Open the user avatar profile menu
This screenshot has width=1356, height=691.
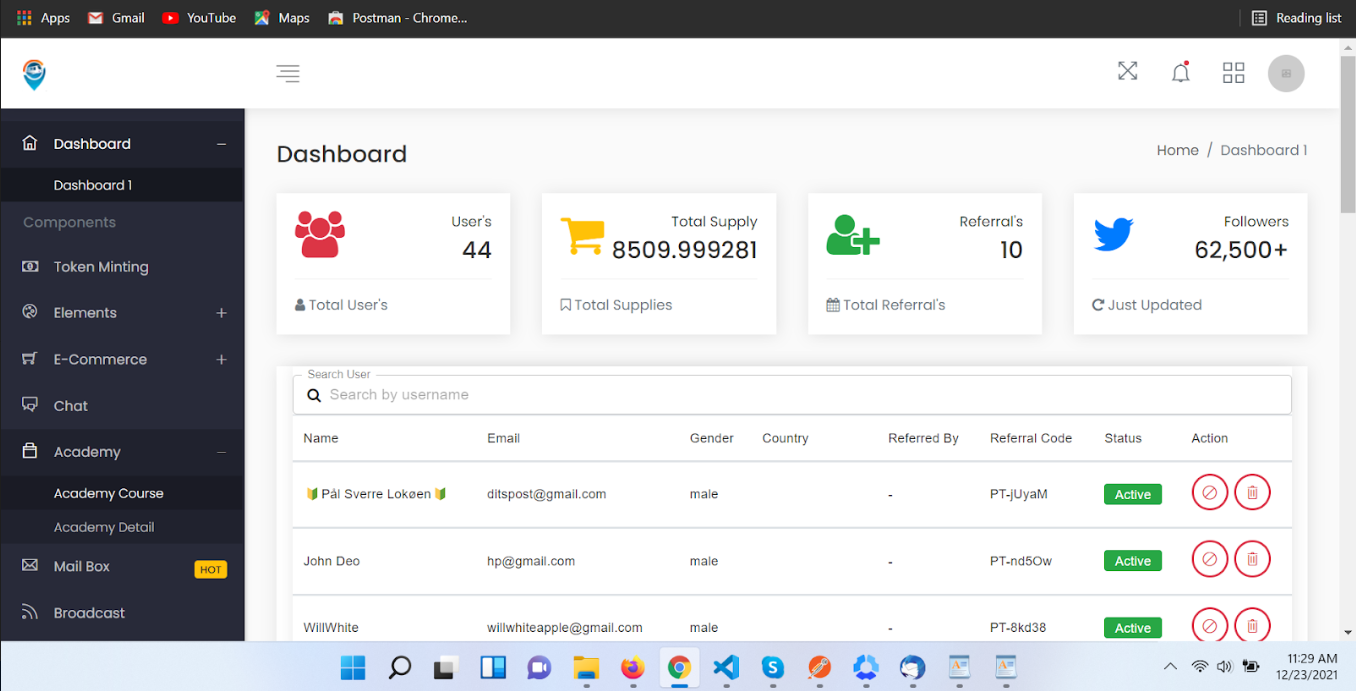(x=1286, y=73)
